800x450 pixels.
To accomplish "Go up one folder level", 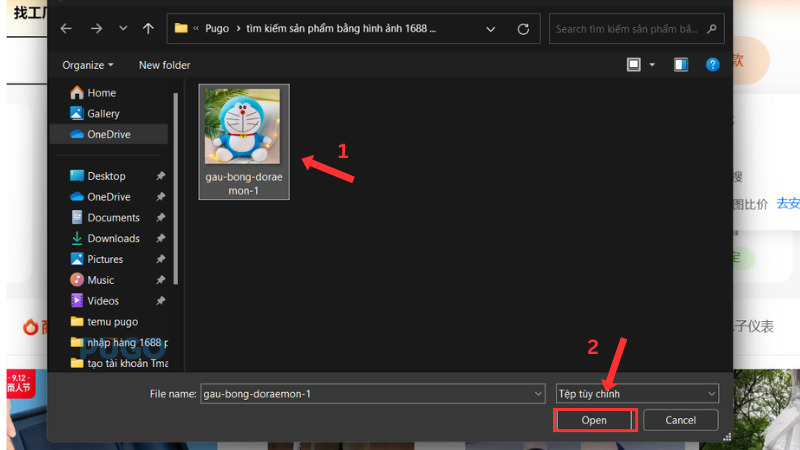I will [148, 29].
